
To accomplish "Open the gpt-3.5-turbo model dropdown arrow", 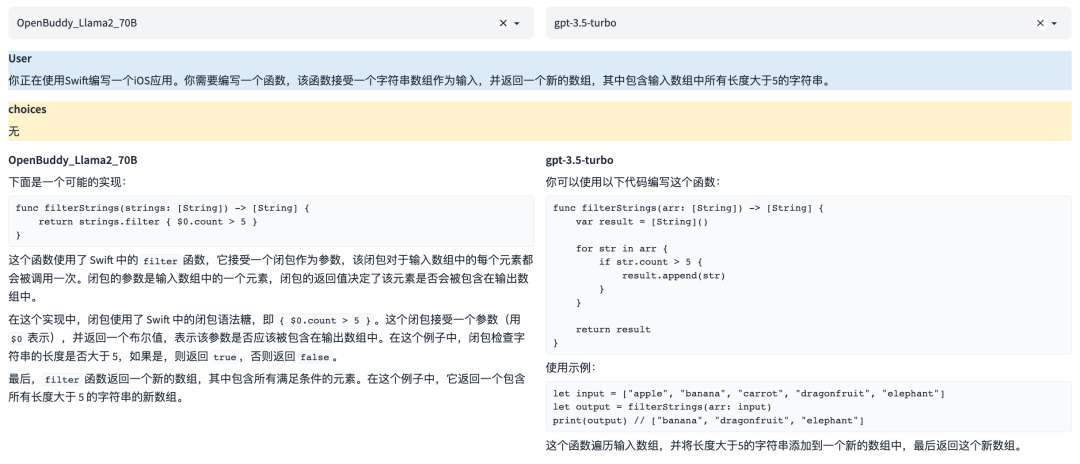I will coord(1055,23).
